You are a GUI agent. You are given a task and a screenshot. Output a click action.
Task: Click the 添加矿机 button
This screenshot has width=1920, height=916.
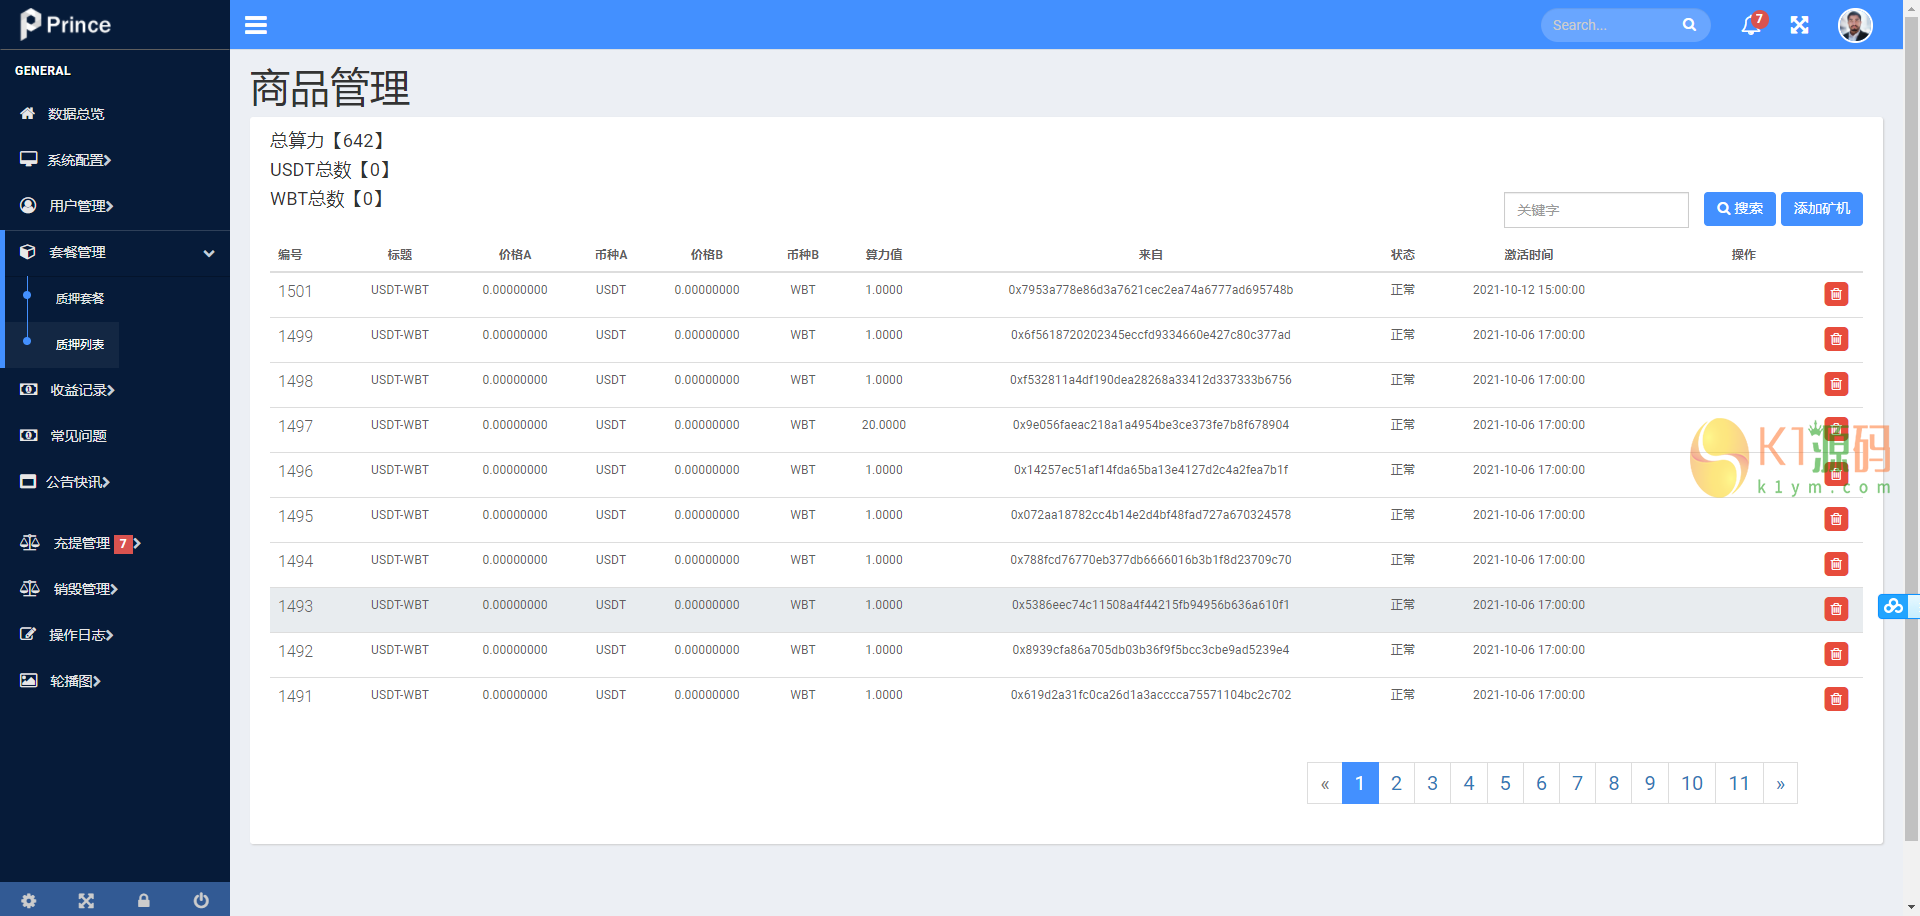1821,209
